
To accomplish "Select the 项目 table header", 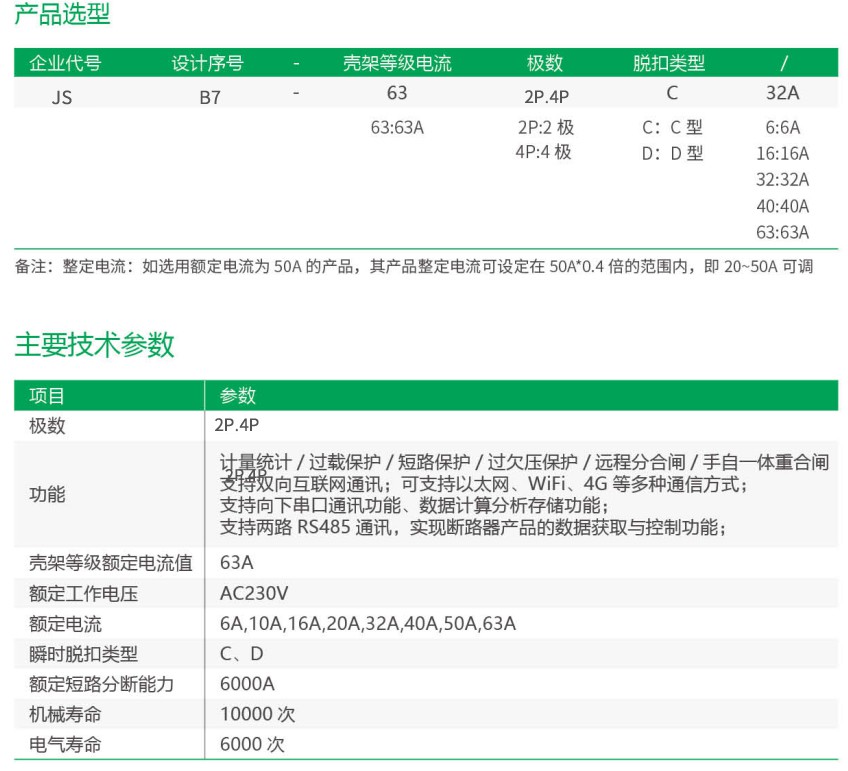I will (47, 395).
